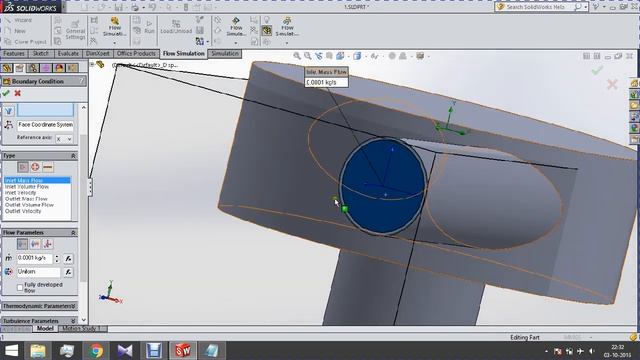Choose swirl flow direction option

click(35, 244)
